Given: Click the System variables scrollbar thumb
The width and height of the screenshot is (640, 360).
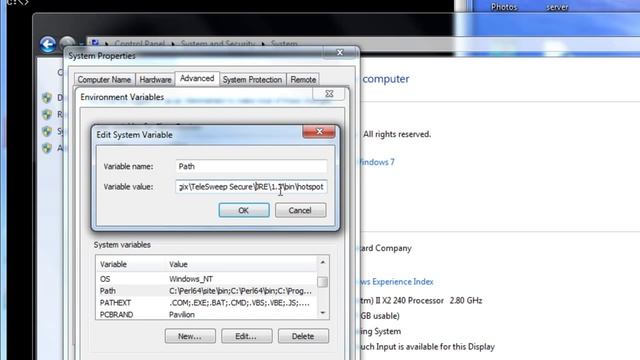Looking at the screenshot, I should (x=322, y=282).
